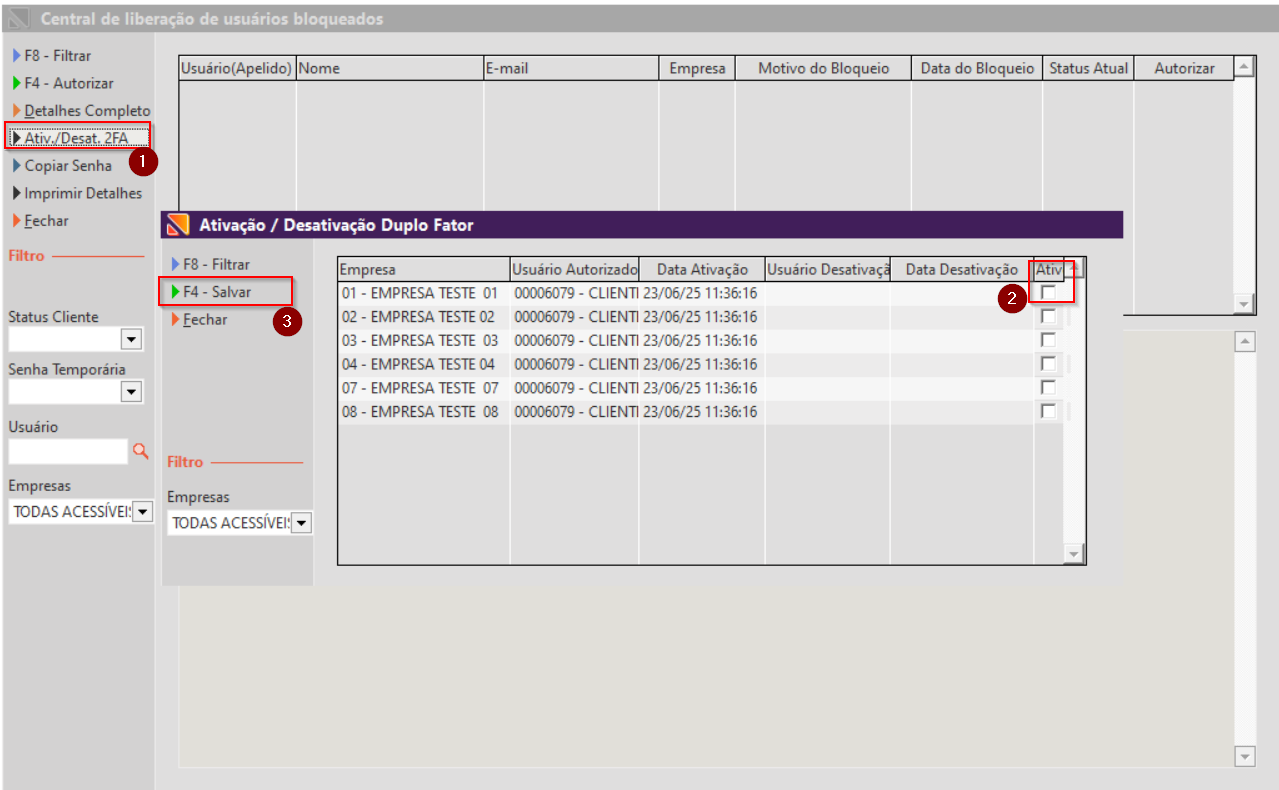The width and height of the screenshot is (1279, 790).
Task: Click the Usuário input field
Action: 68,451
